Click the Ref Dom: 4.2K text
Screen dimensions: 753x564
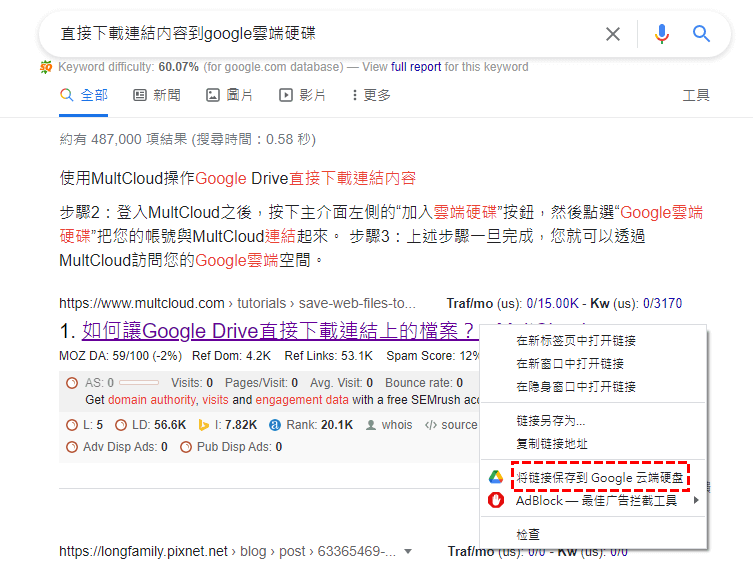tap(231, 356)
